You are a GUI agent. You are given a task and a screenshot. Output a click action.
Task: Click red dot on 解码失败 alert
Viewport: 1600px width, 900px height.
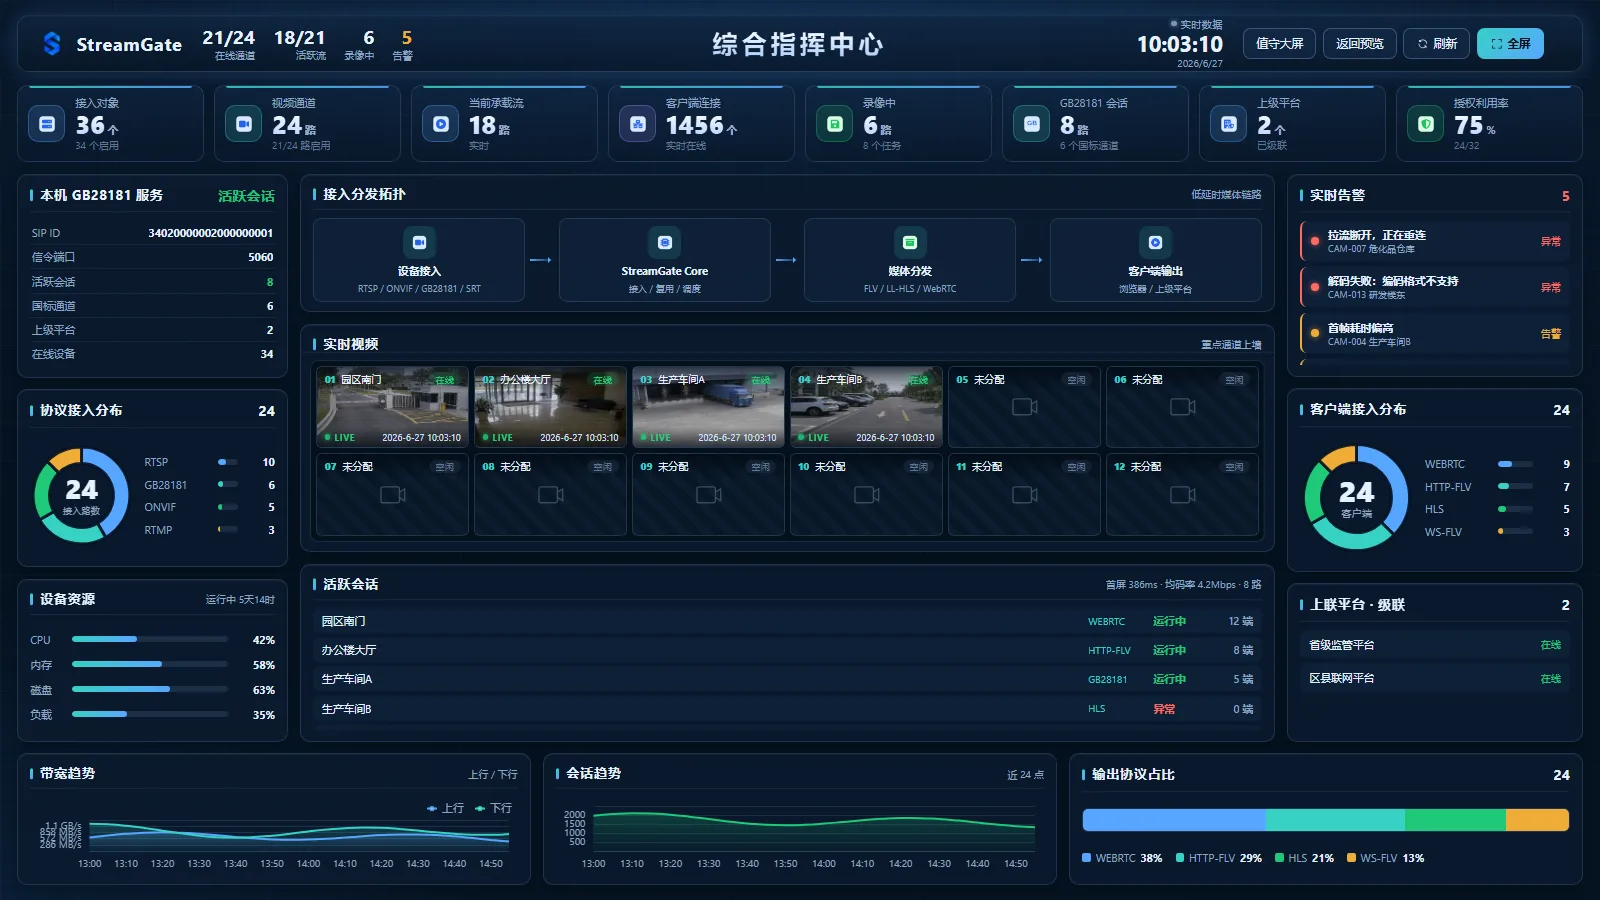click(1314, 287)
